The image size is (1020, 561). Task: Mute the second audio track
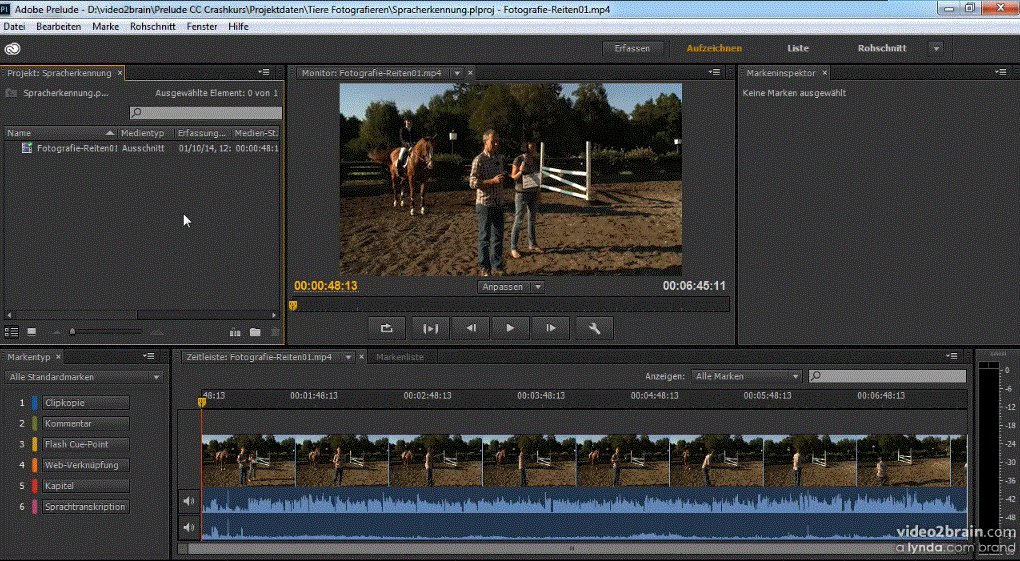click(x=189, y=527)
